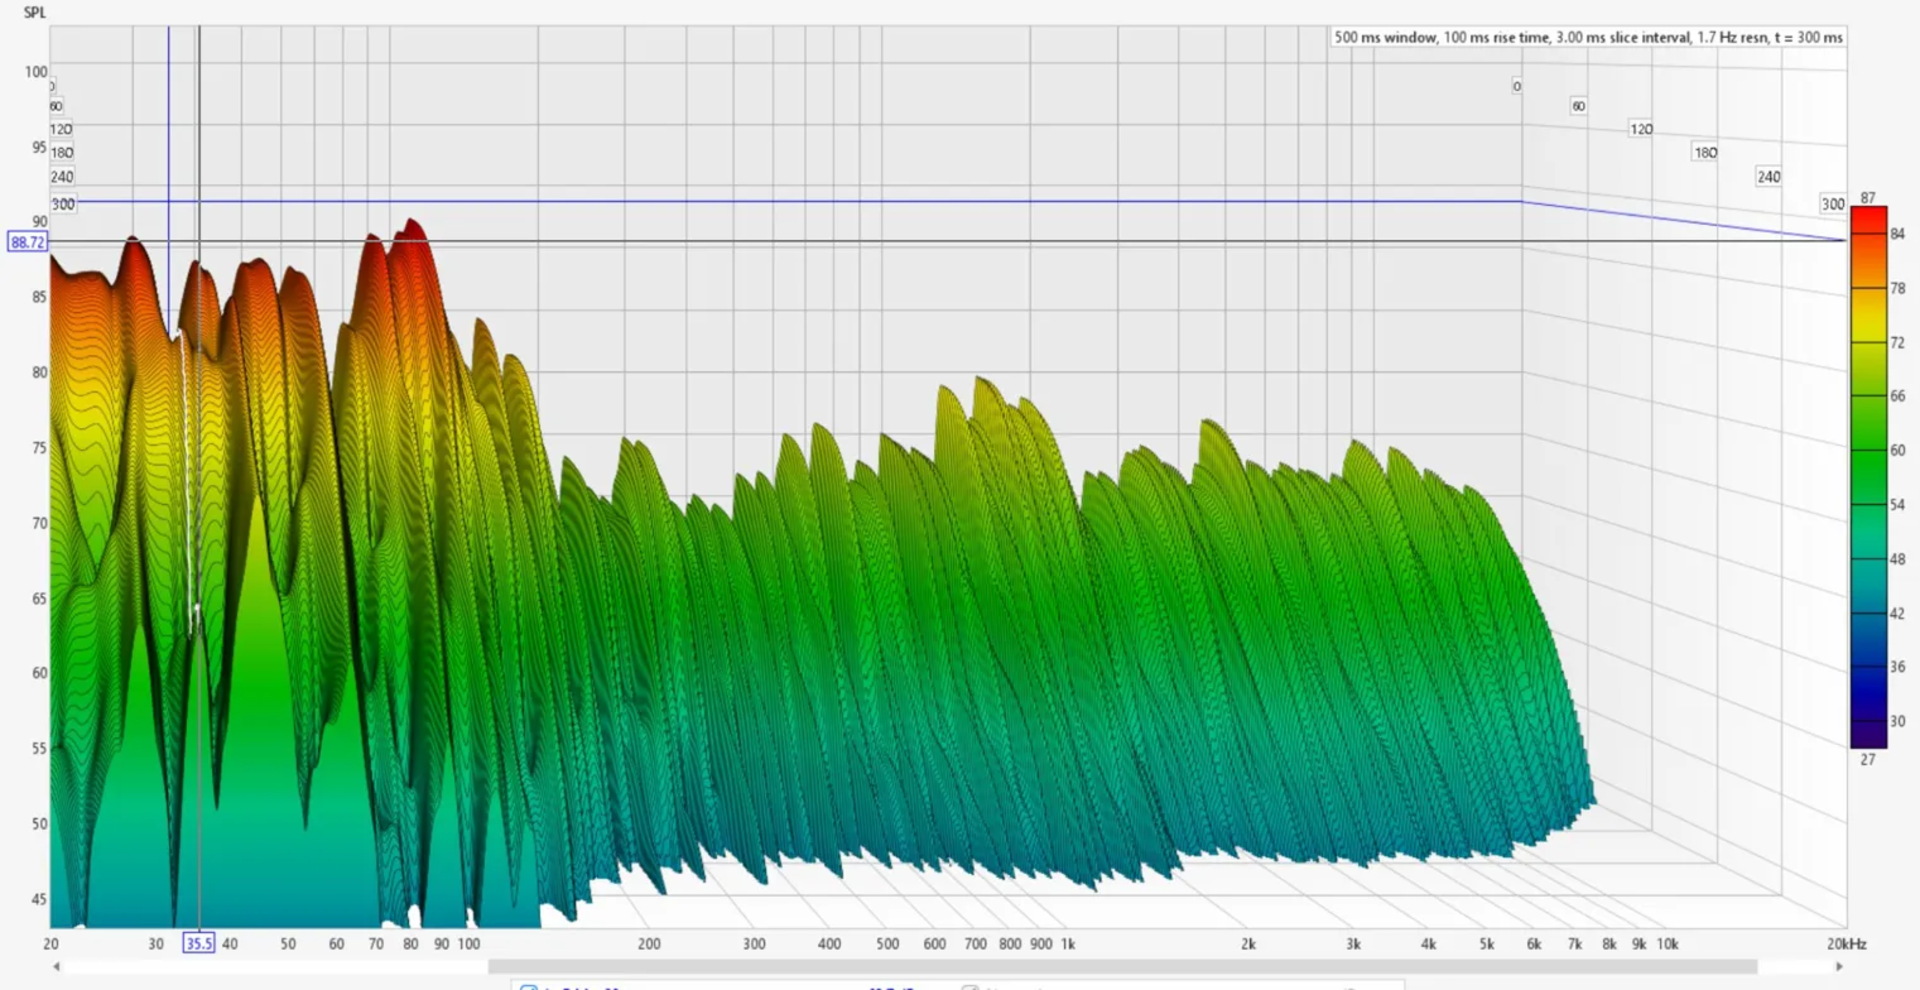
Task: Click the window settings info text at top right
Action: click(x=1587, y=37)
